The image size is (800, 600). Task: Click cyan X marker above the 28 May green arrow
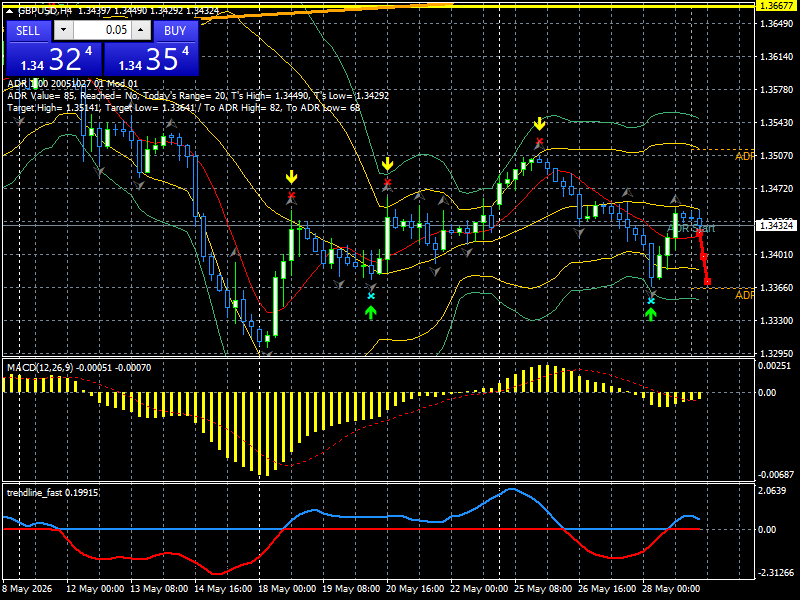pos(651,301)
